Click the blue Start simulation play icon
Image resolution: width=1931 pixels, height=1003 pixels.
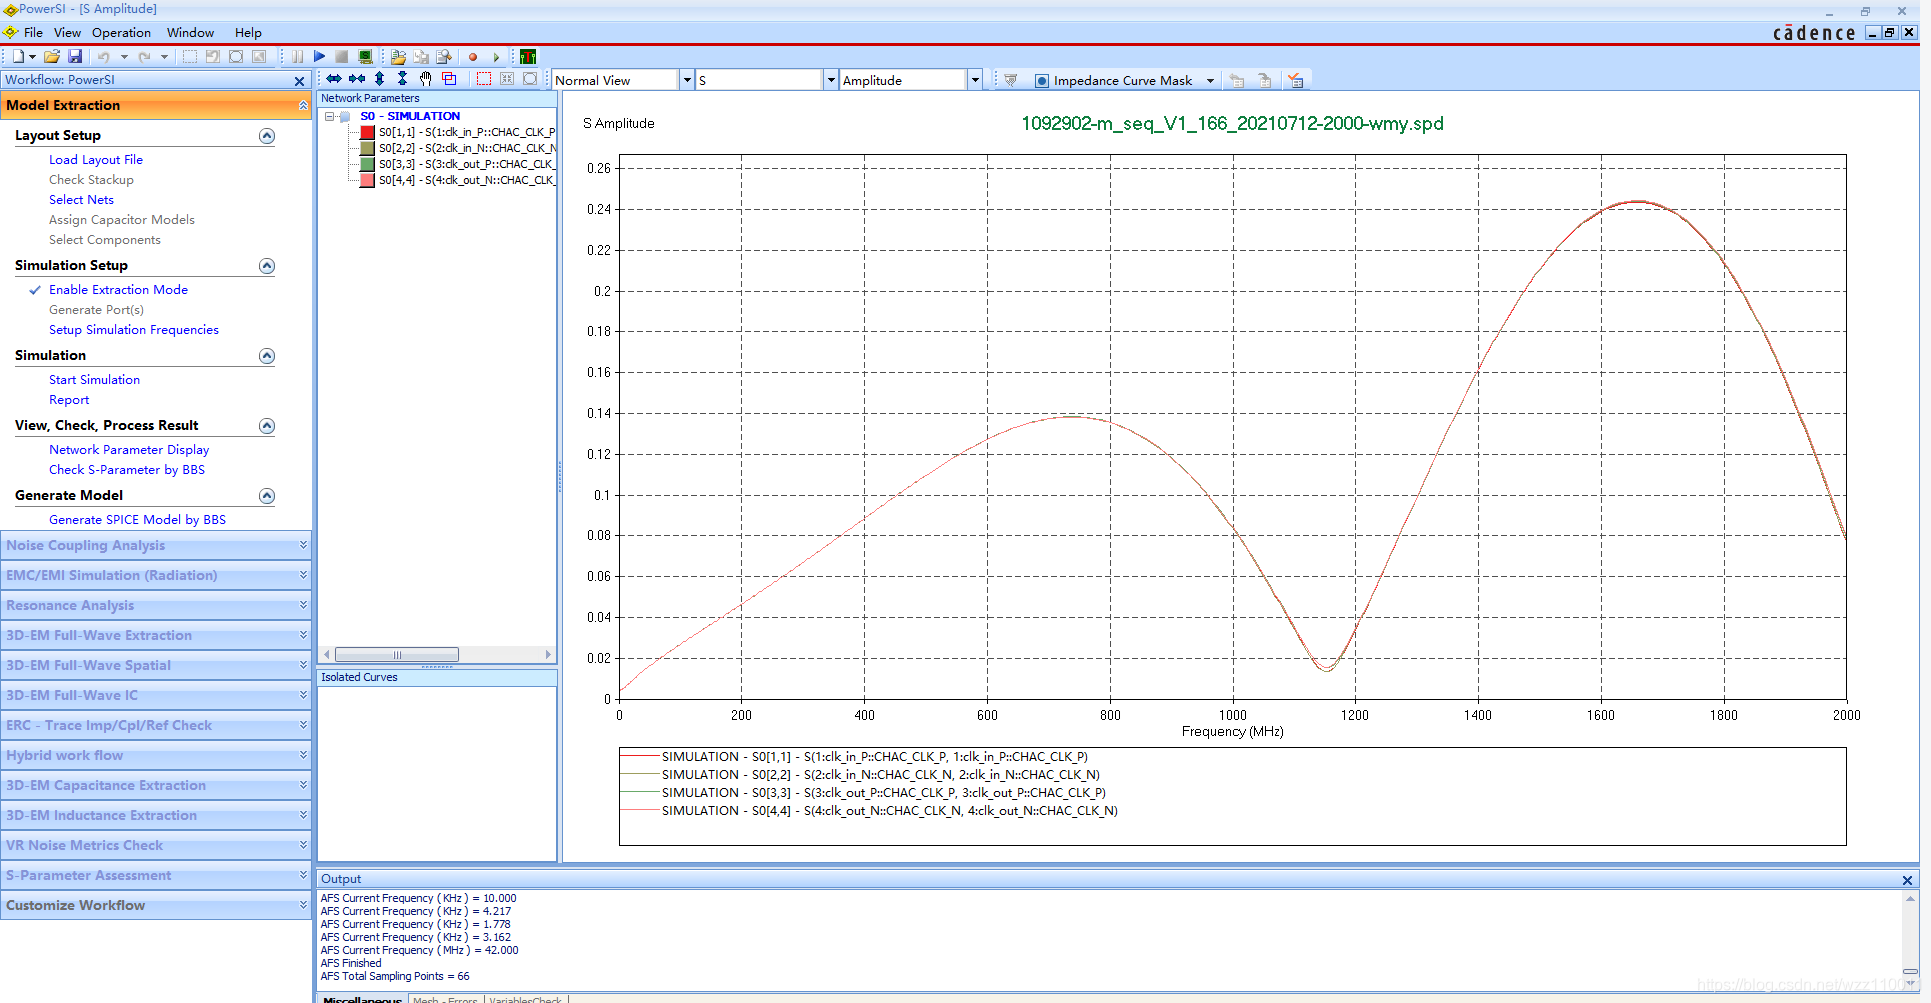coord(319,57)
